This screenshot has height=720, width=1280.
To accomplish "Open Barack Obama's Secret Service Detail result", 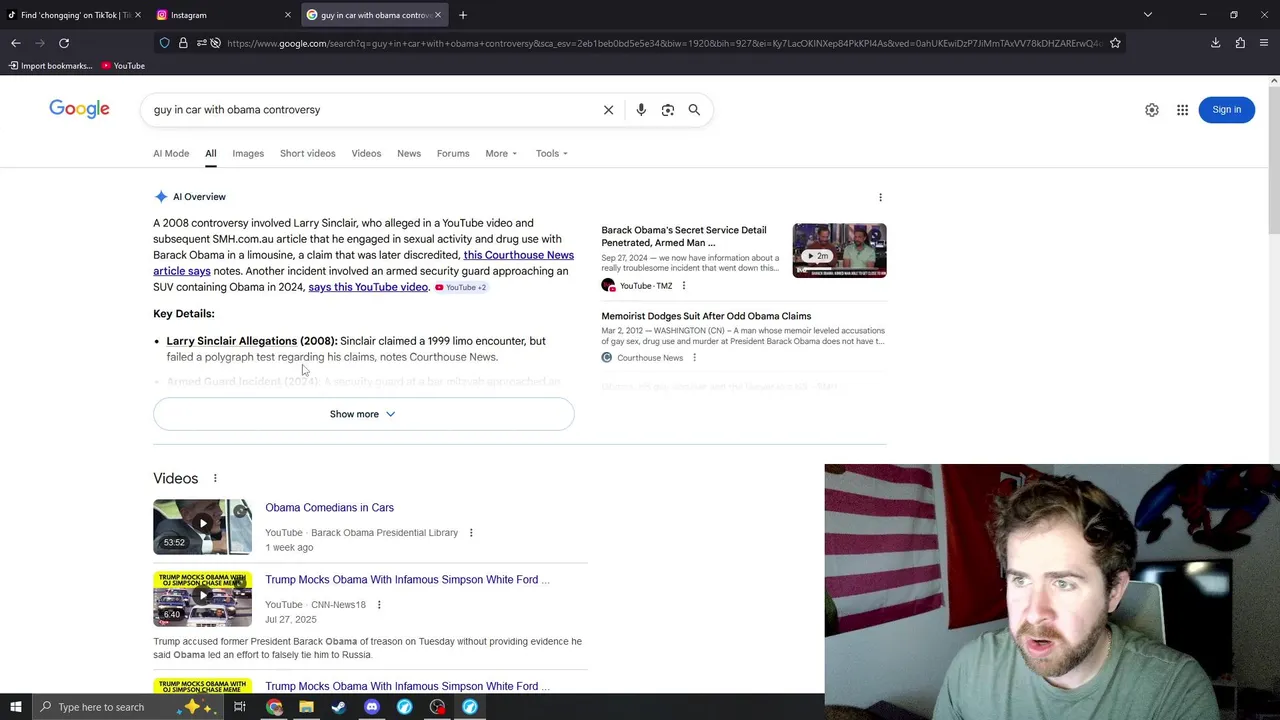I will point(684,236).
